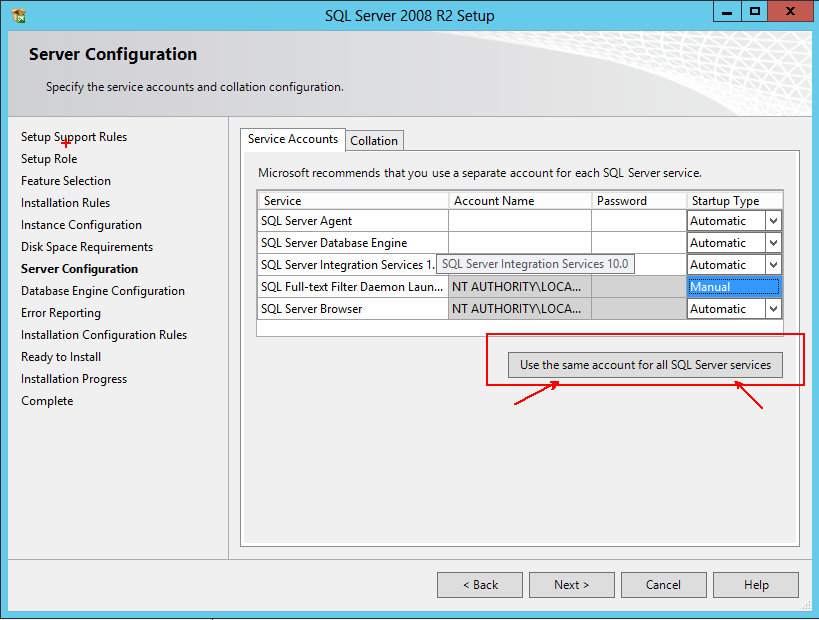This screenshot has width=819, height=620.
Task: Click Setup Role step in sidebar
Action: tap(49, 159)
